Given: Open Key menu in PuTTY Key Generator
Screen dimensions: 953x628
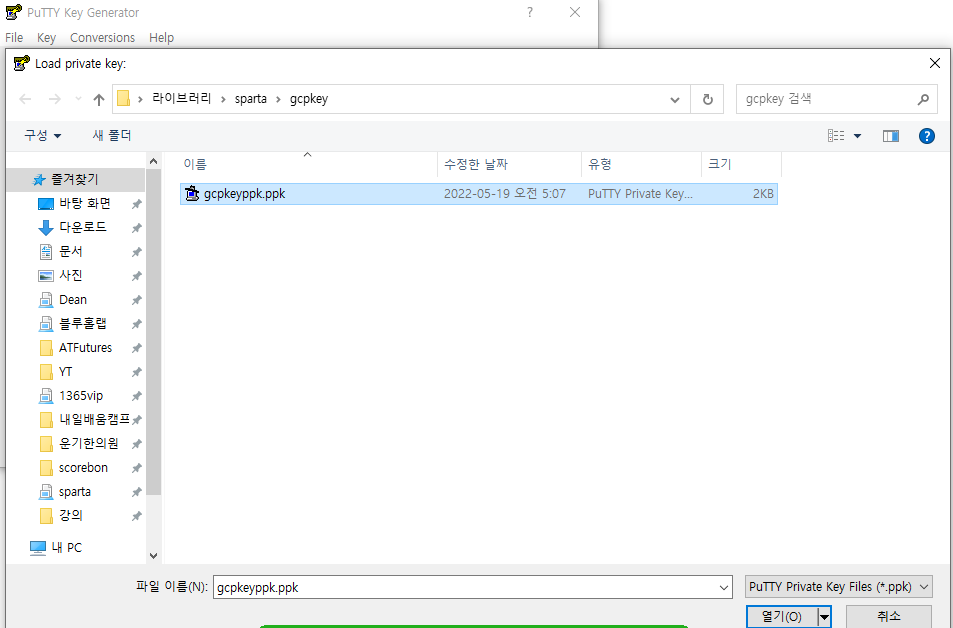Looking at the screenshot, I should click(46, 38).
